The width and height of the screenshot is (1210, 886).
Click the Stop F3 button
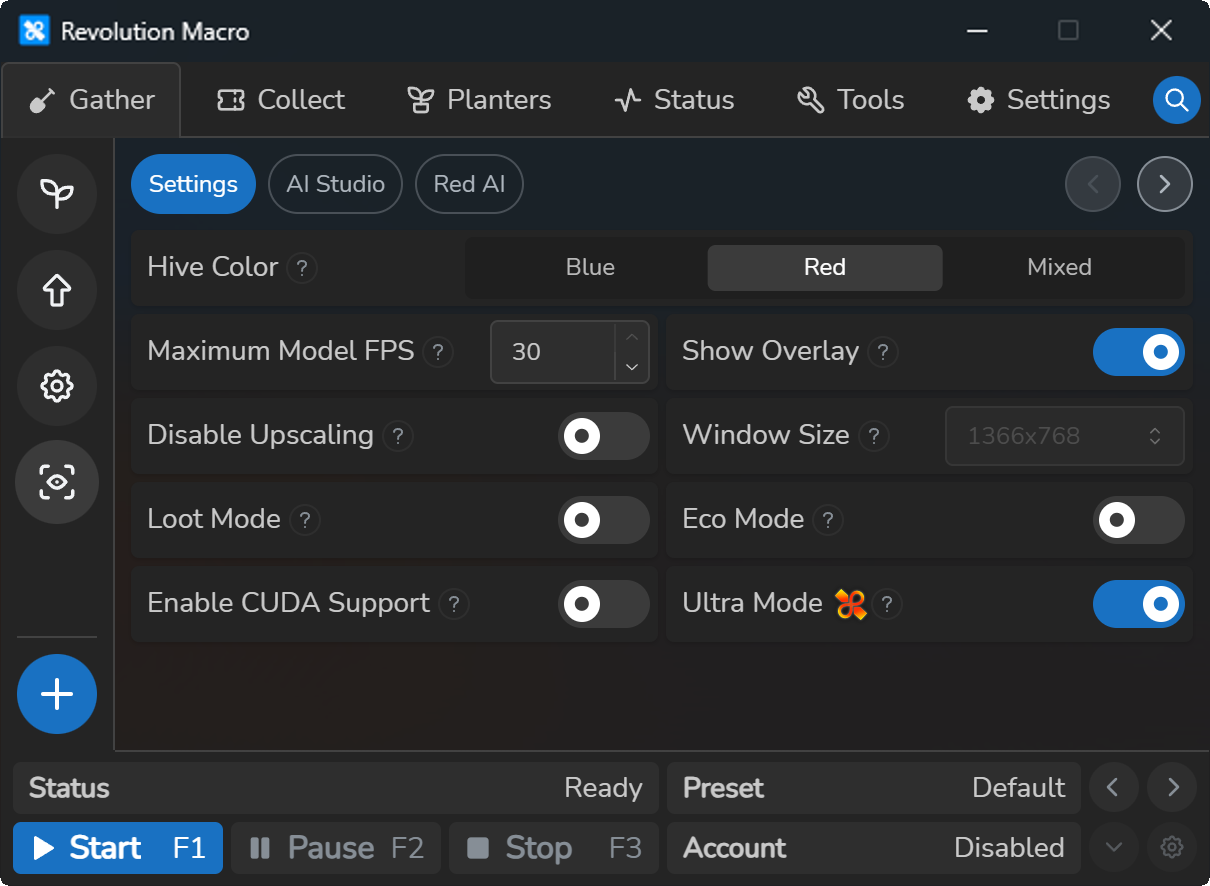click(554, 848)
